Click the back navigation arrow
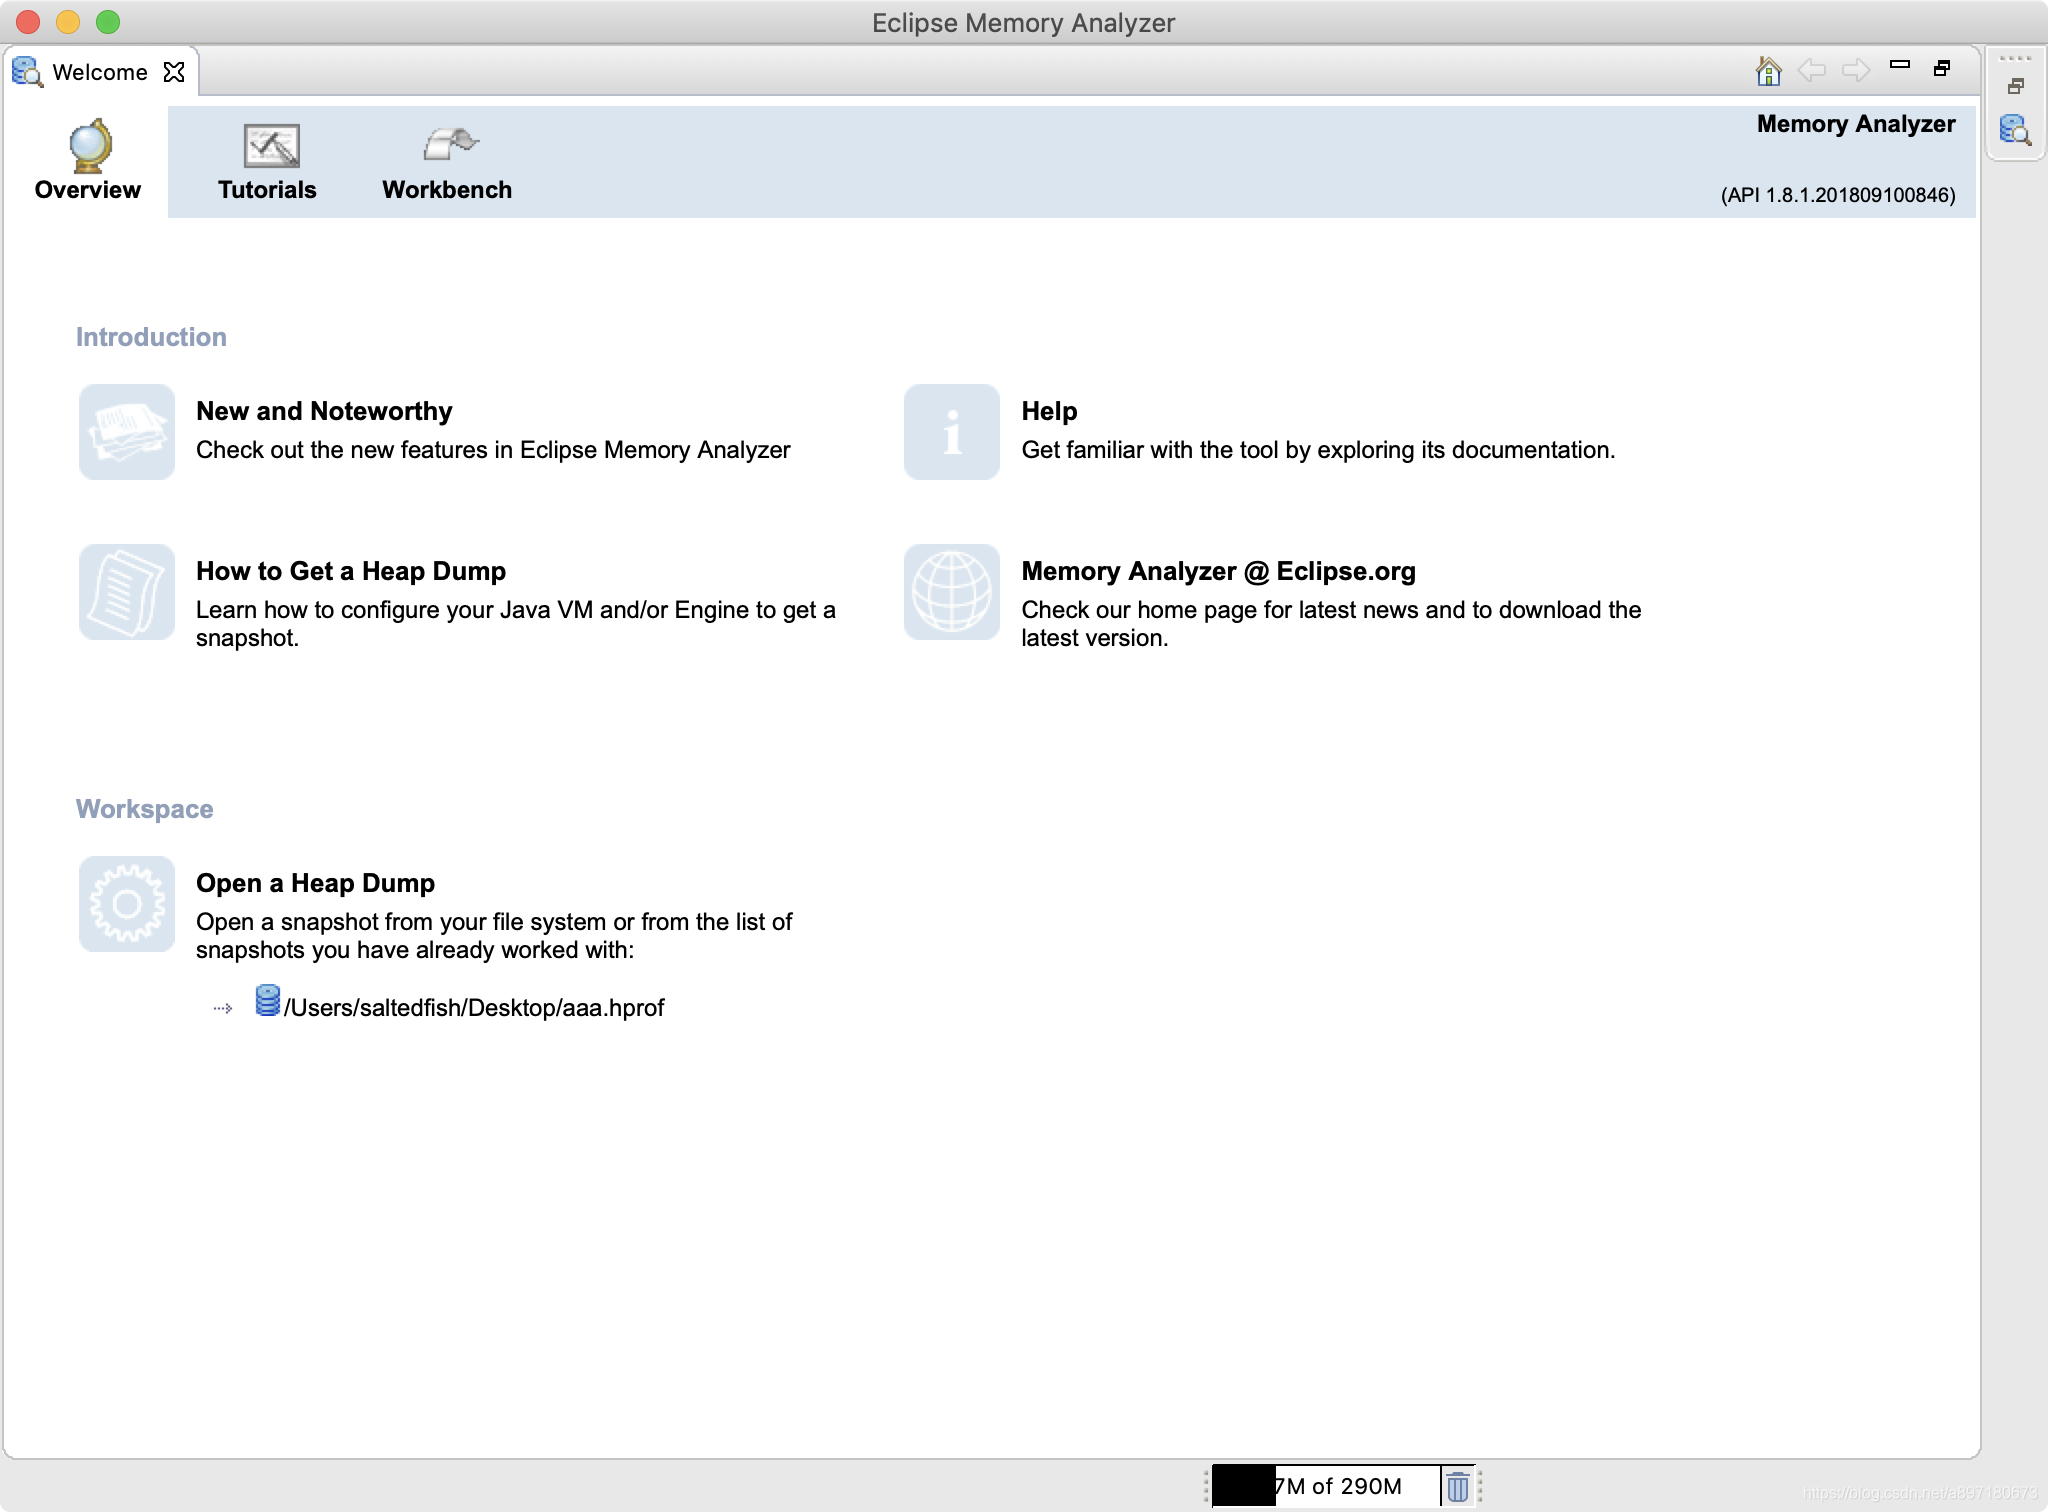 tap(1811, 70)
